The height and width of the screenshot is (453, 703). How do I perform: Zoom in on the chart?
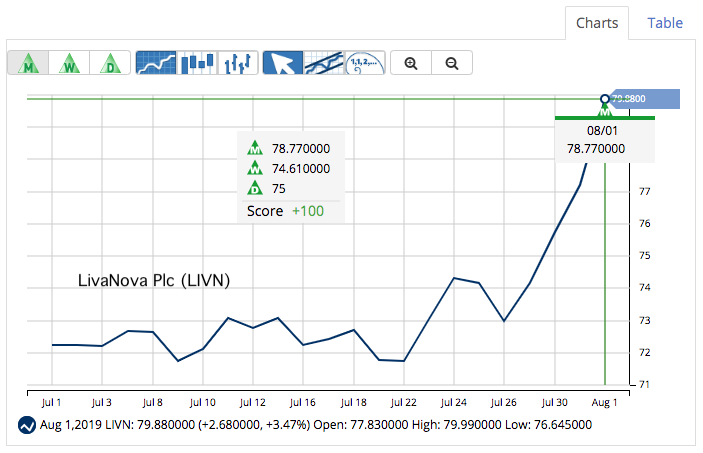410,63
